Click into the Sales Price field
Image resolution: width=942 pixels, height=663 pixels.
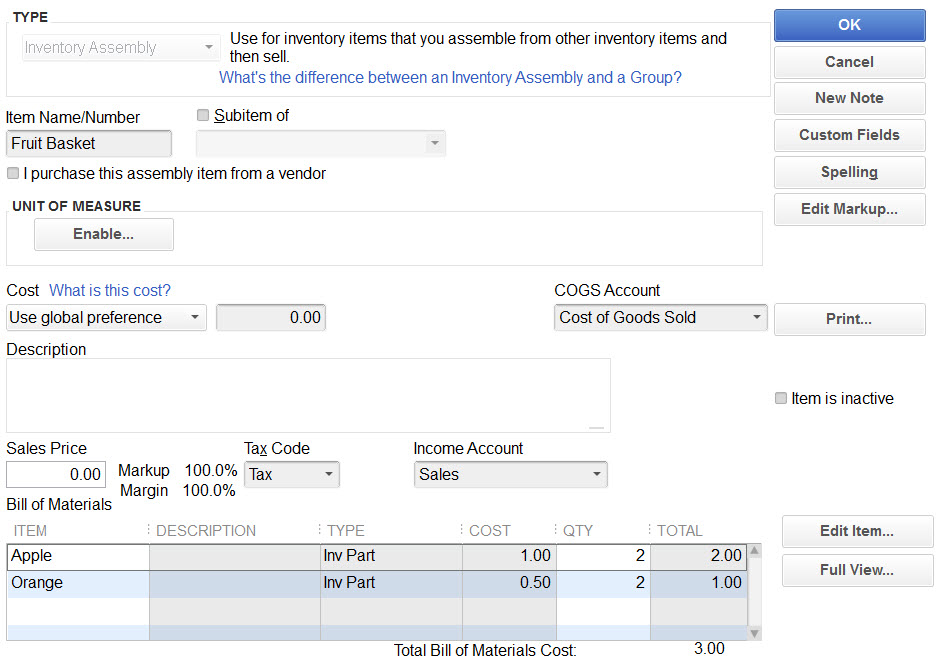click(x=56, y=474)
